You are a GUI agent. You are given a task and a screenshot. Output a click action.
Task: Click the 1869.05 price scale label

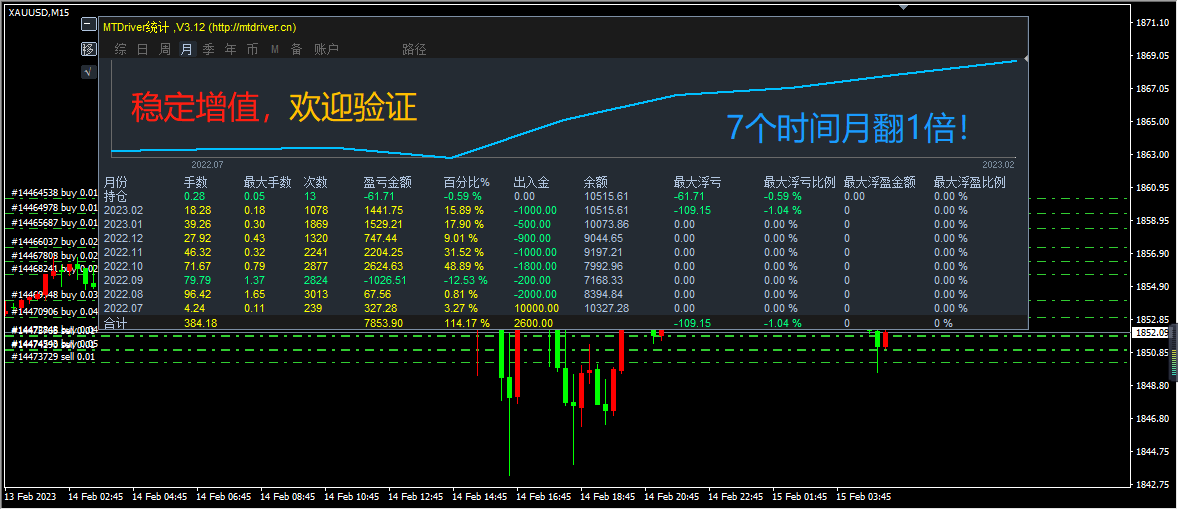point(1152,56)
